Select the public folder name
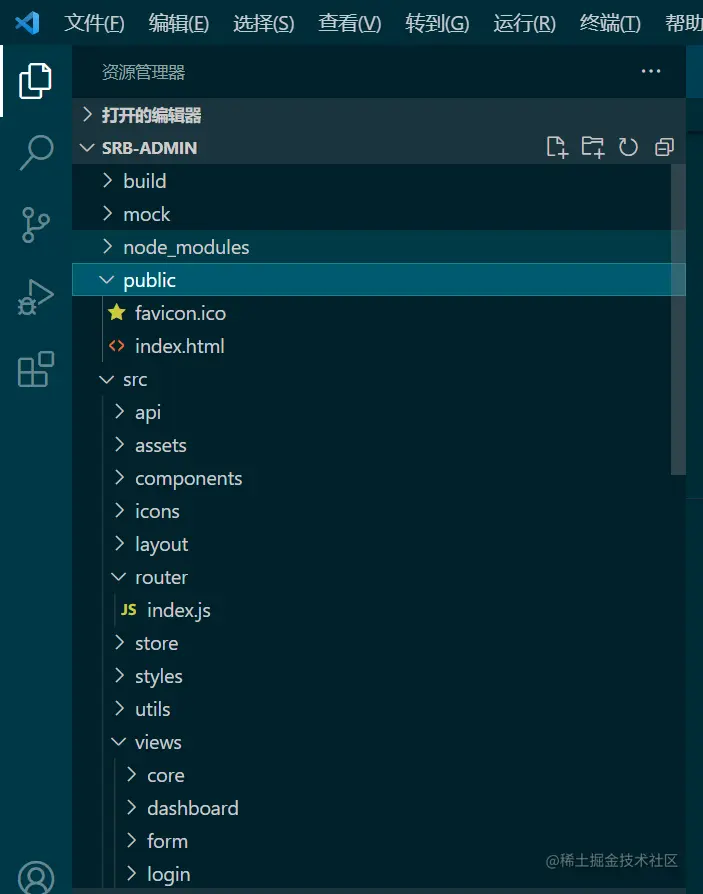 point(149,281)
